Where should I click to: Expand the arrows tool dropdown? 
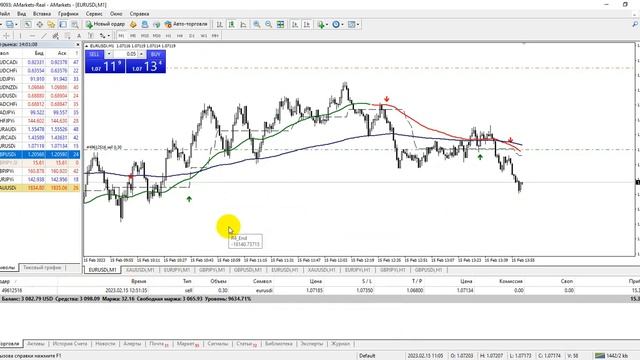pyautogui.click(x=108, y=36)
